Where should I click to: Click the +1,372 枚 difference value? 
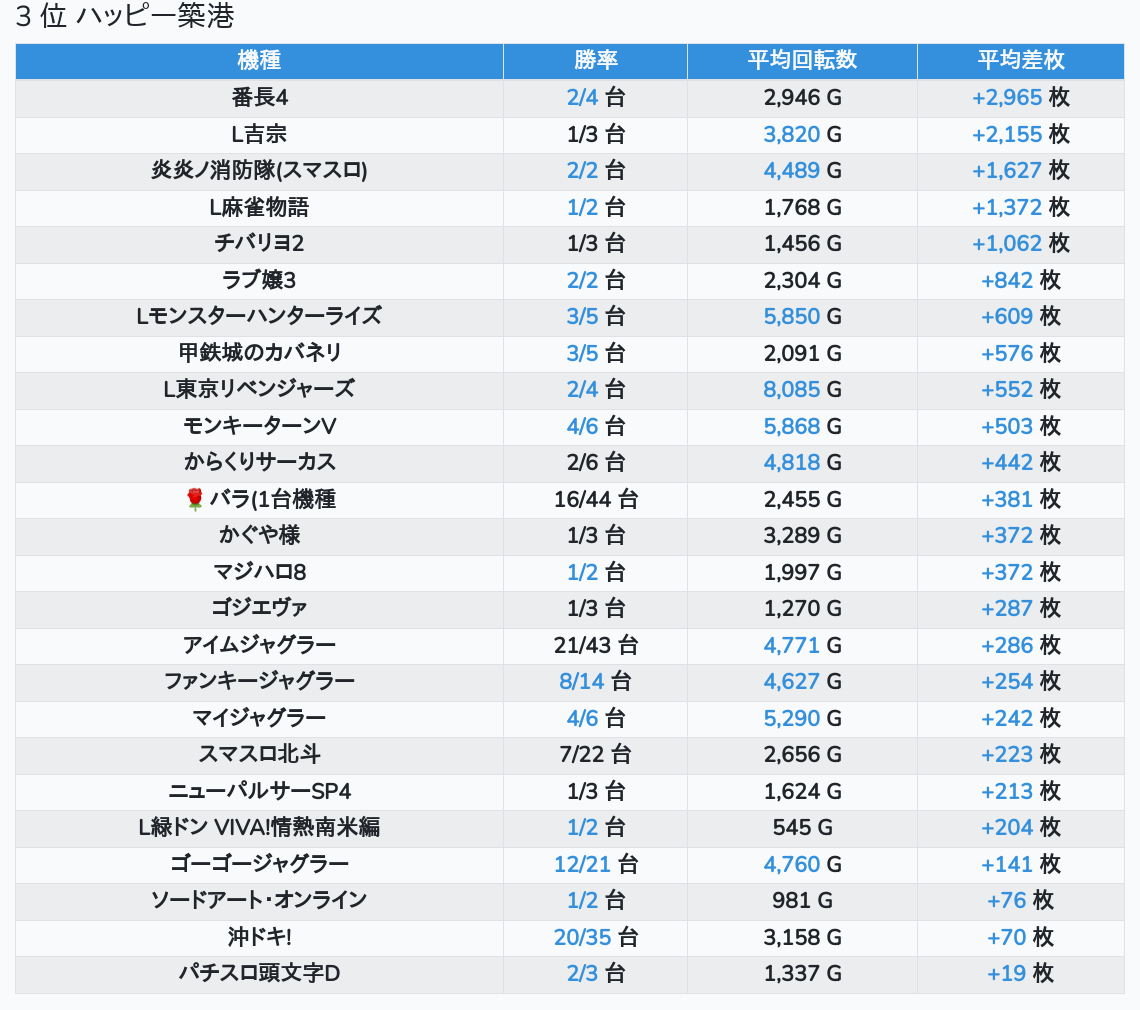coord(1021,207)
